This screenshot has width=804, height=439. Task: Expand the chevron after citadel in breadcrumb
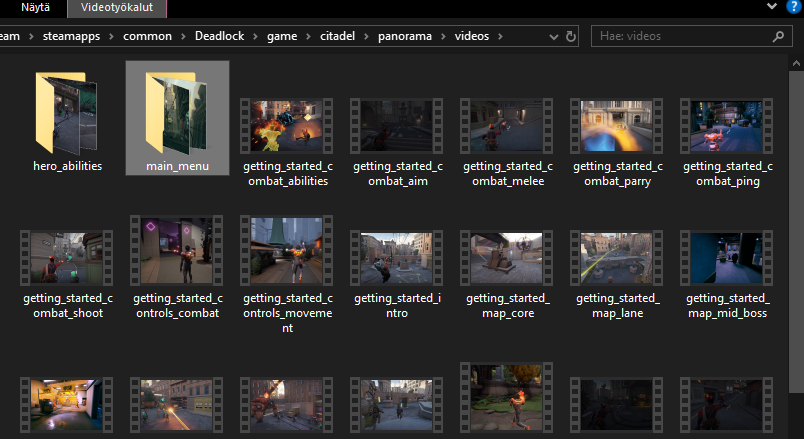tap(367, 36)
